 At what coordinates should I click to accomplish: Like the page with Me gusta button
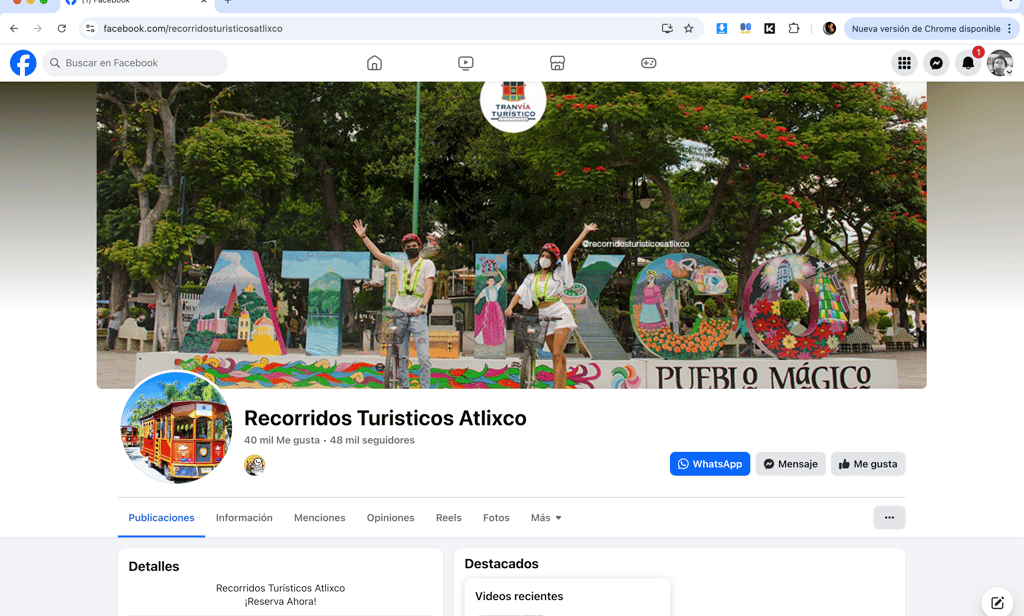point(868,464)
